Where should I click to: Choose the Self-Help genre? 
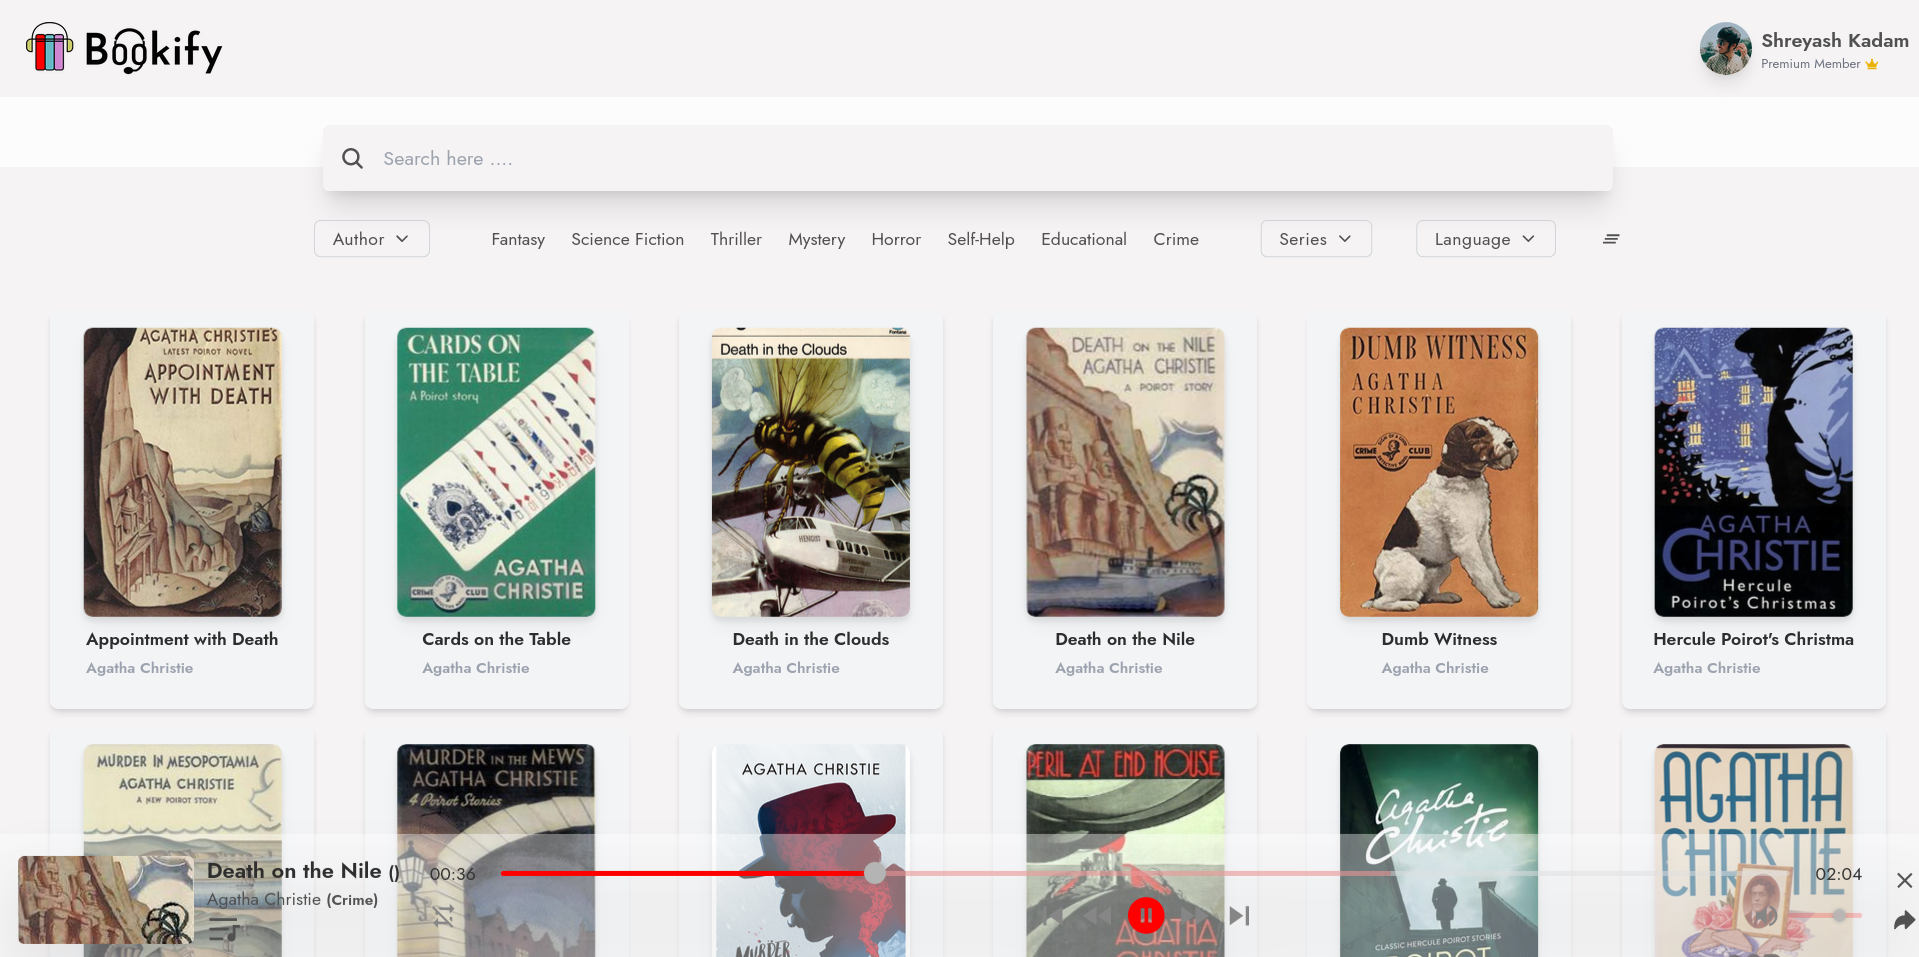click(x=981, y=239)
